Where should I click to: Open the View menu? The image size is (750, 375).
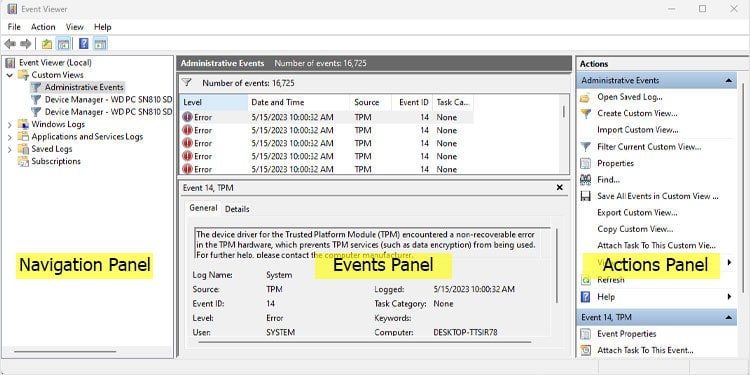tap(75, 27)
